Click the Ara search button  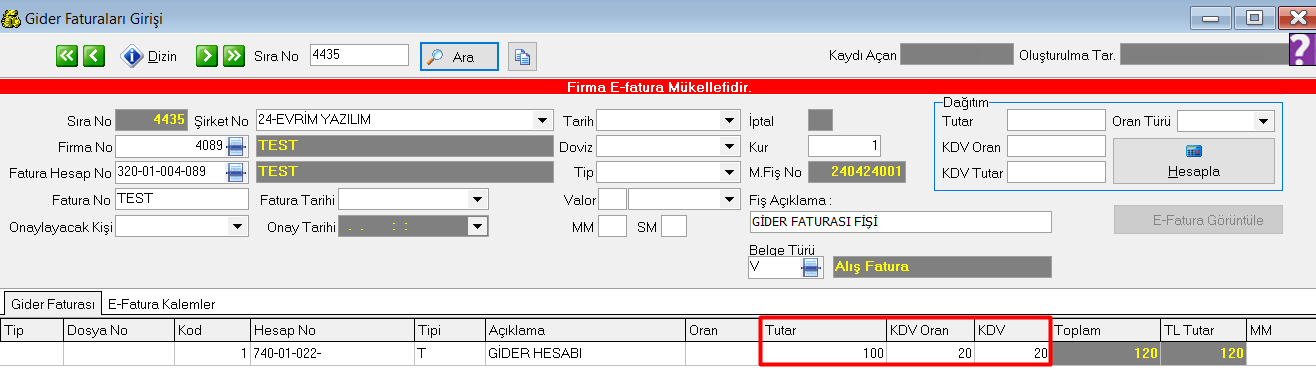459,57
